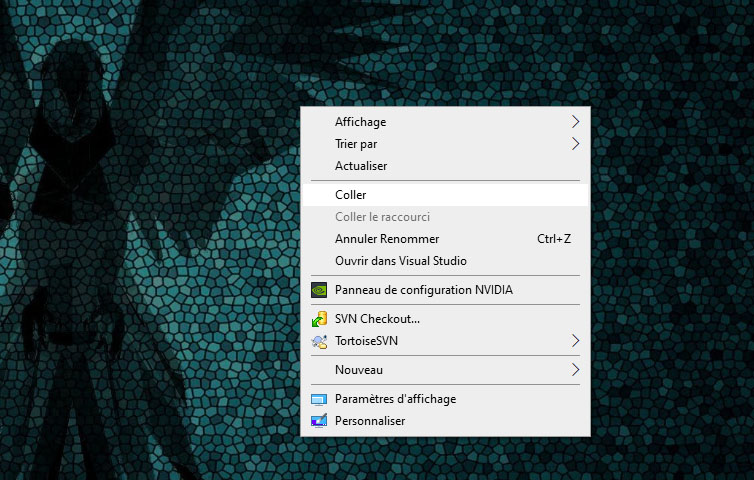Choose the SVN Checkout... label
The width and height of the screenshot is (754, 480).
(x=377, y=320)
